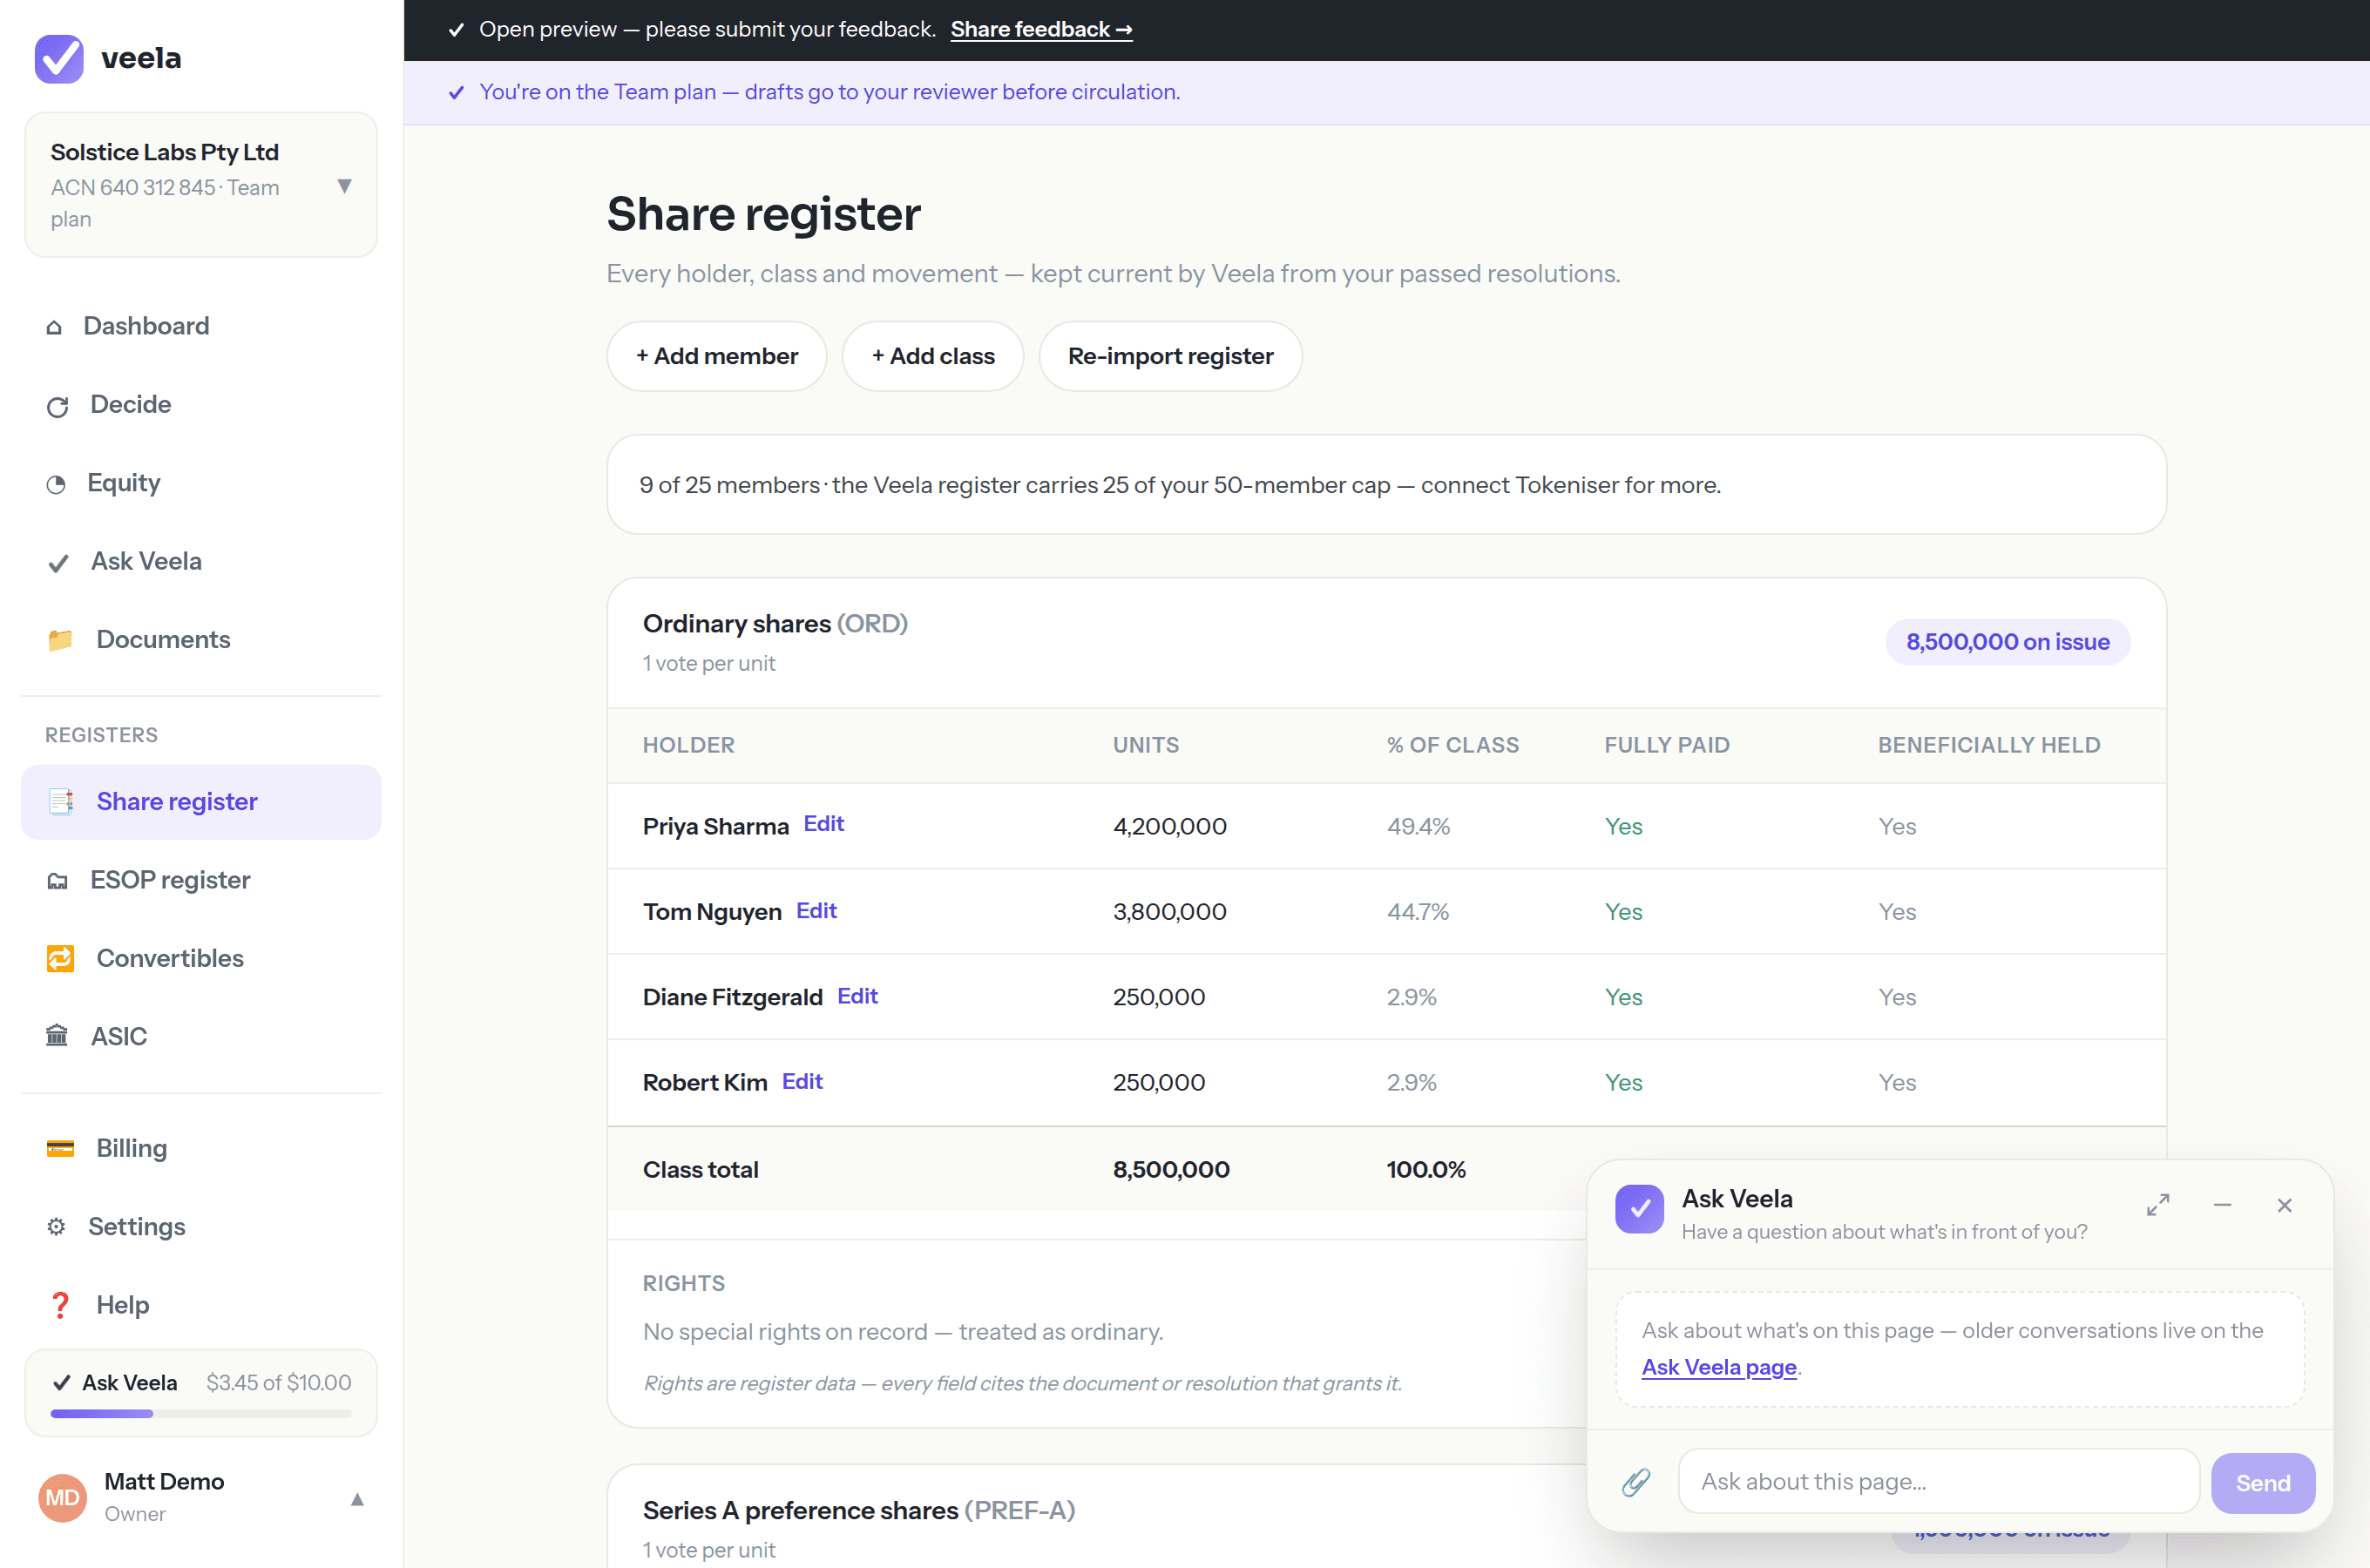Click the HOLDER column header
The height and width of the screenshot is (1568, 2370).
(688, 745)
